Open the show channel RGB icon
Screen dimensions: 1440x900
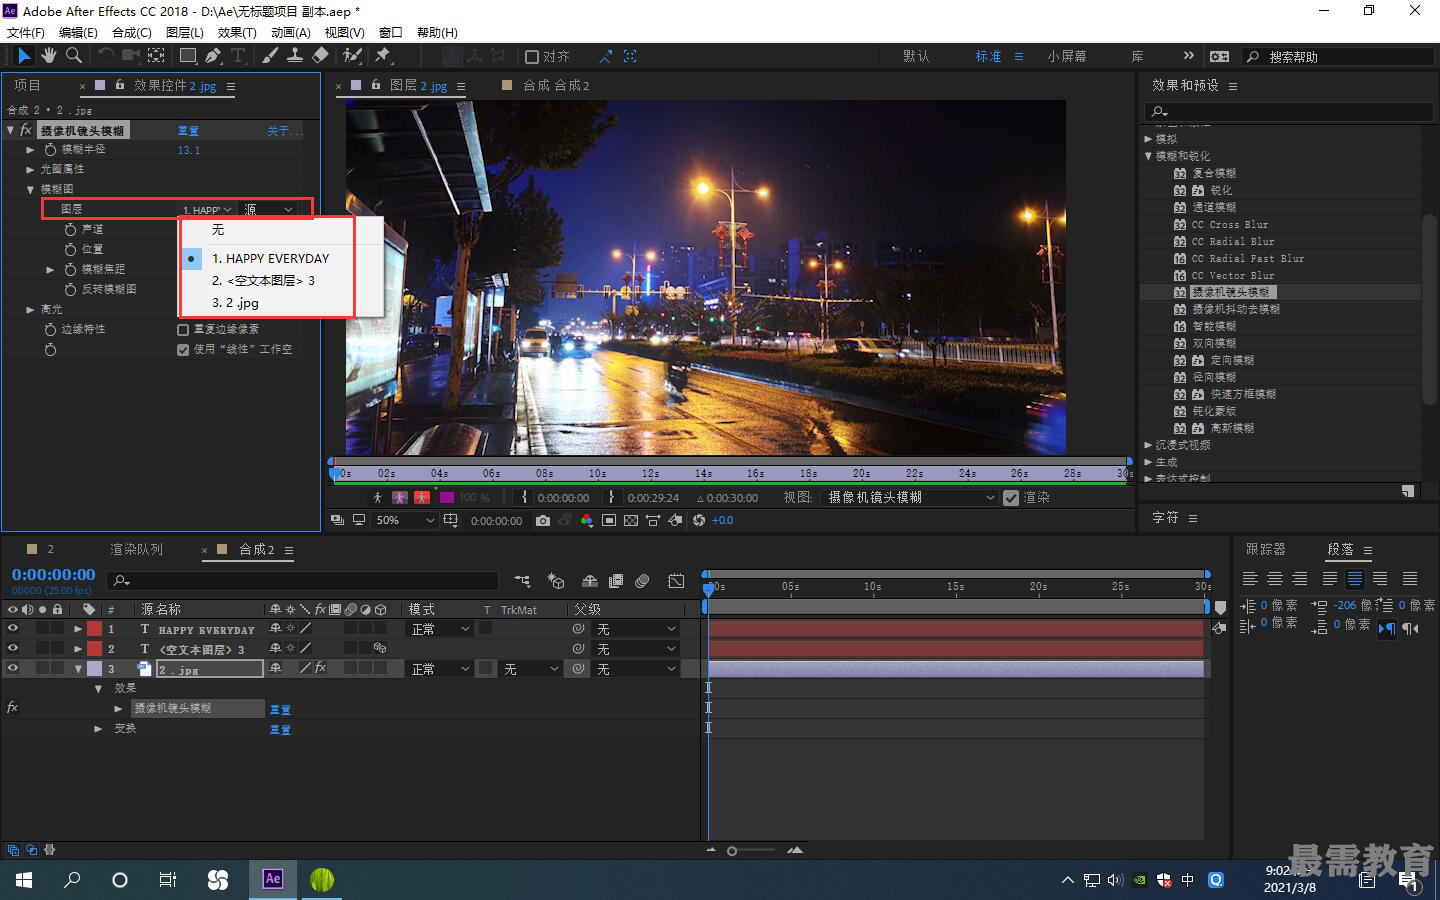[586, 520]
